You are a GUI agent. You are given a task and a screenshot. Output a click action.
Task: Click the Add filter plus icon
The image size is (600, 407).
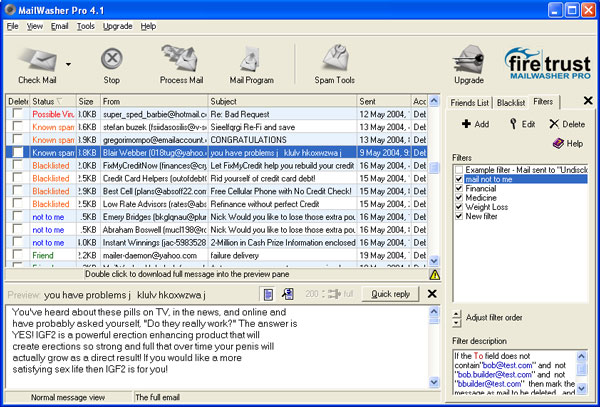click(x=466, y=124)
